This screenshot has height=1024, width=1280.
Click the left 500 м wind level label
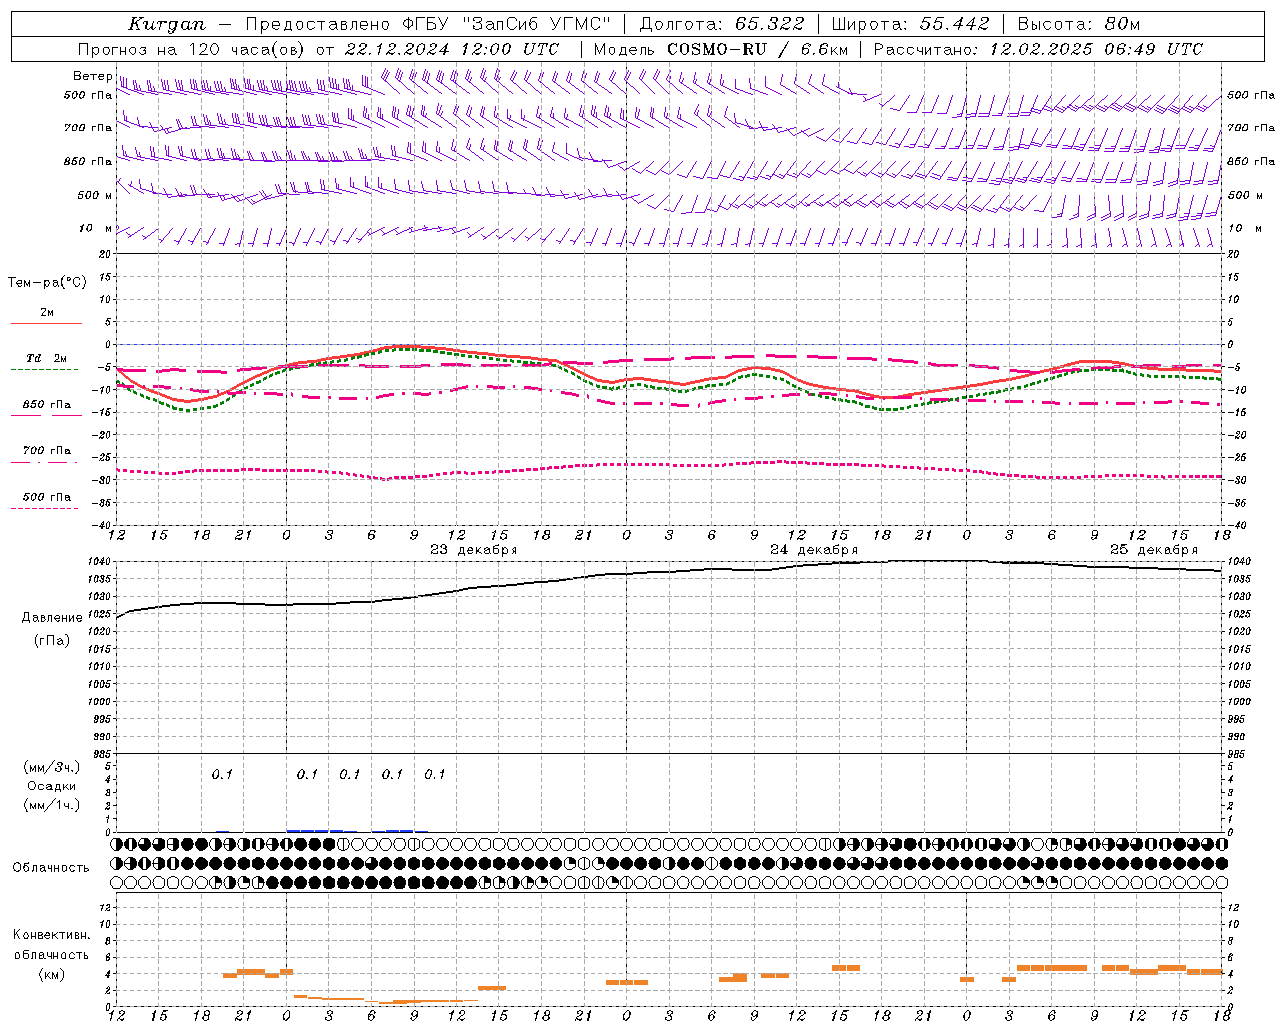tap(95, 195)
